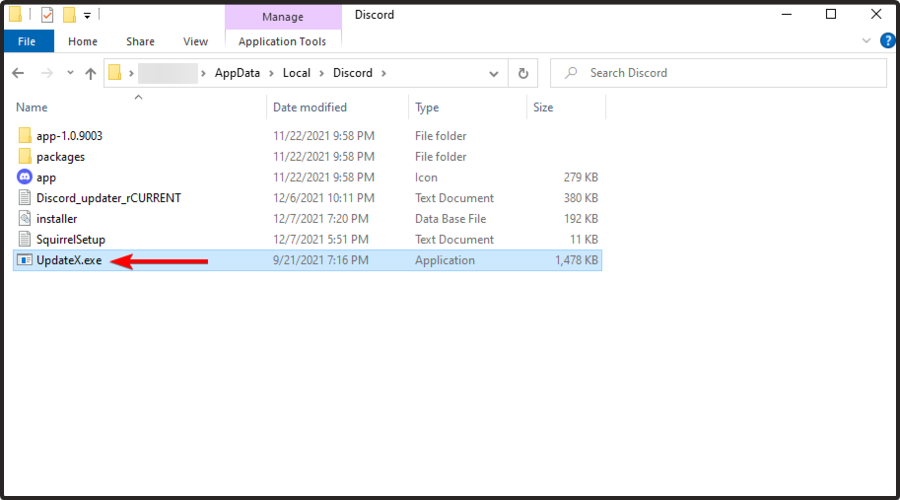The width and height of the screenshot is (900, 500).
Task: Switch to the Home ribbon tab
Action: coord(83,41)
